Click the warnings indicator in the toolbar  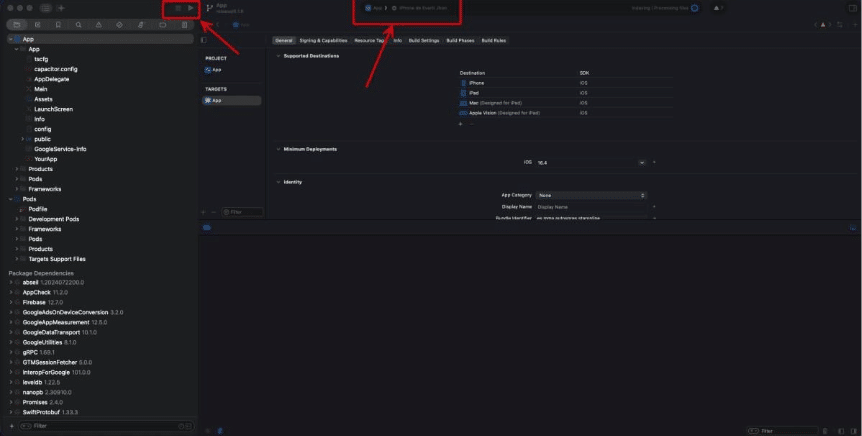point(717,8)
